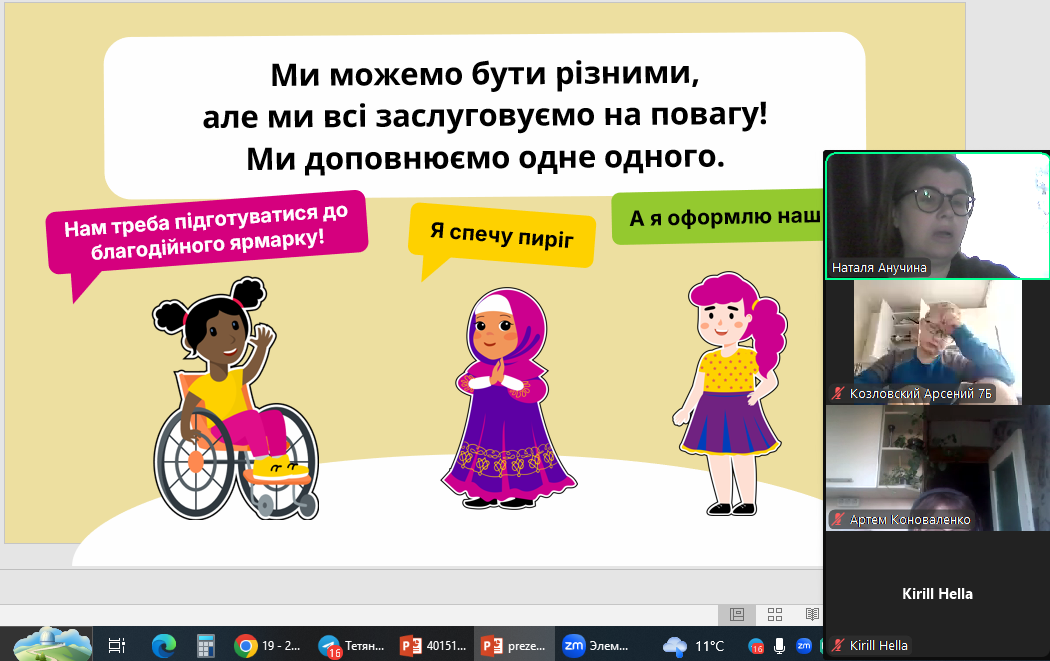Click muted mic icon for Козловский Арсений
1050x661 pixels.
coord(838,393)
